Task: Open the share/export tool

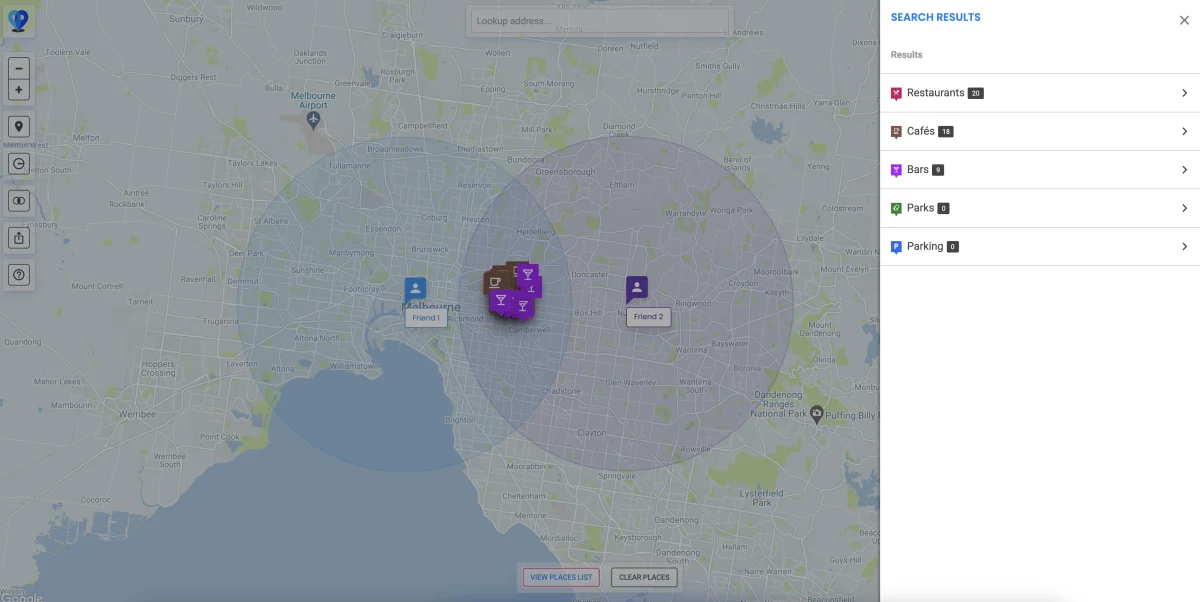Action: point(19,238)
